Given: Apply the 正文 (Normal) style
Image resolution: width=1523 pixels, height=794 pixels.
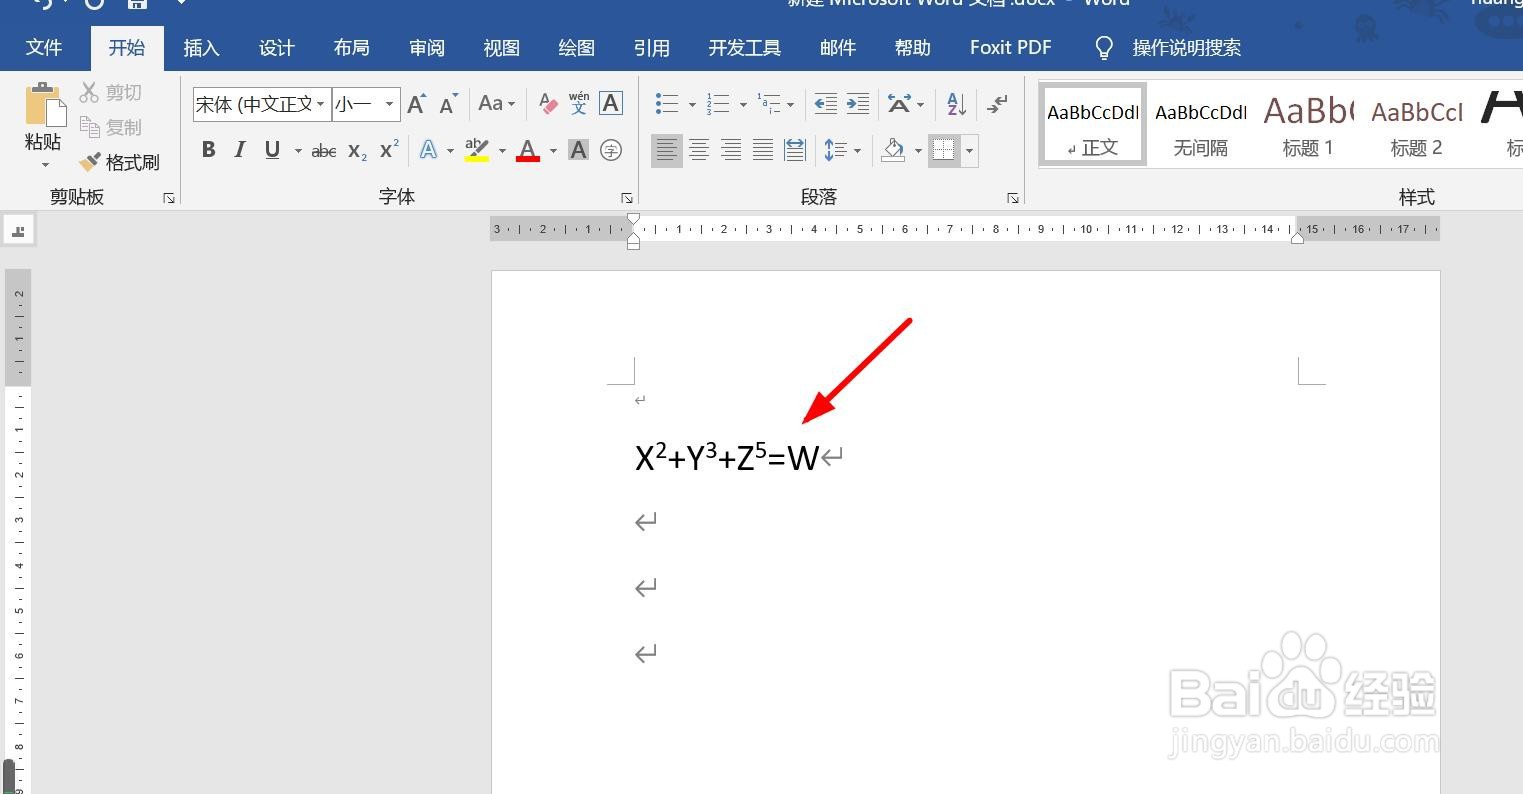Looking at the screenshot, I should tap(1092, 124).
